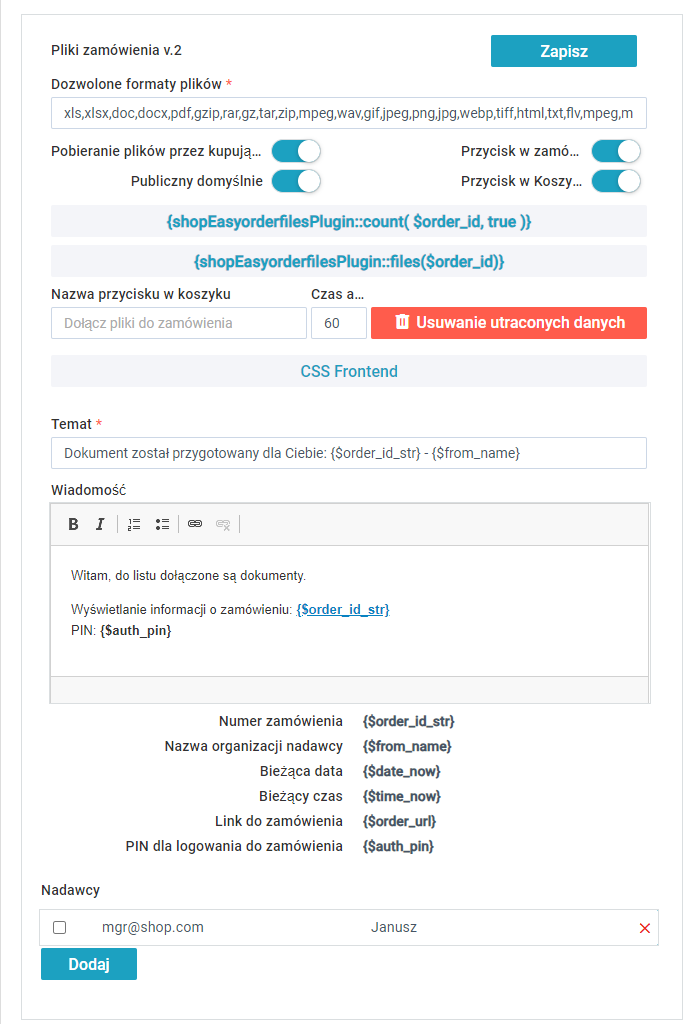Insert a bulleted list in the message
The image size is (693, 1024).
point(162,524)
